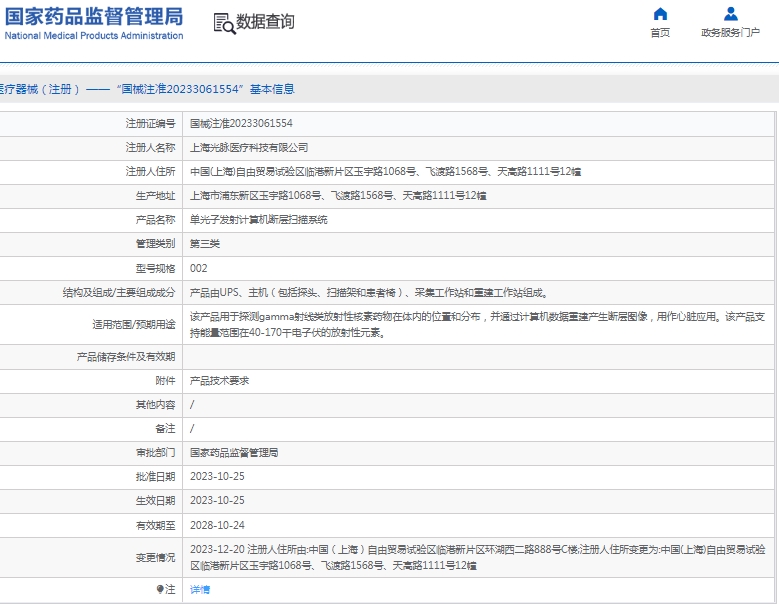The image size is (779, 607).
Task: Click the 结构及组成/主要组成成分 label
Action: coord(119,293)
